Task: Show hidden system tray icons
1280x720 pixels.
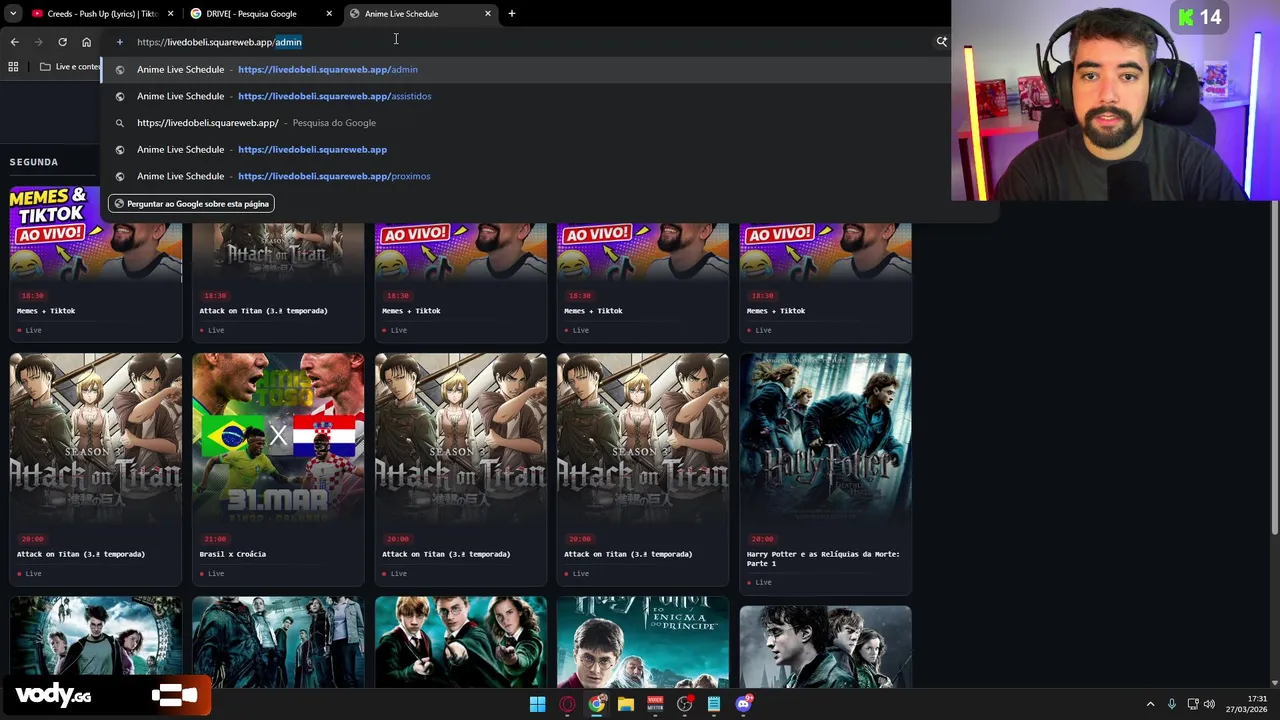Action: pos(1150,704)
